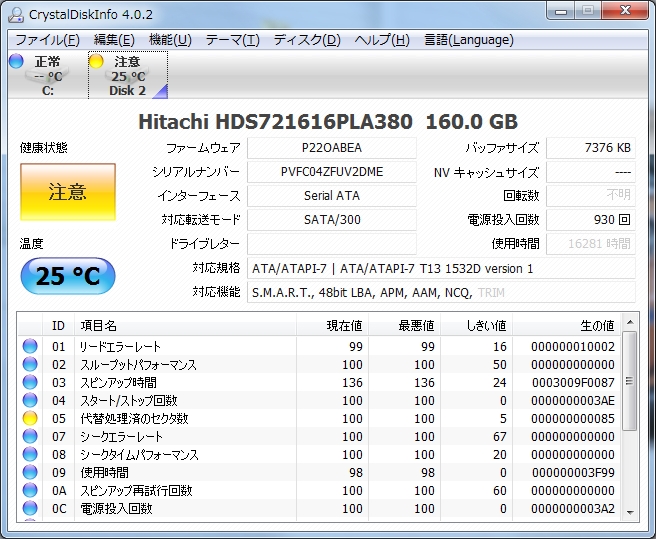This screenshot has width=656, height=539.
Task: Open the 編集(E) menu
Action: [x=114, y=40]
